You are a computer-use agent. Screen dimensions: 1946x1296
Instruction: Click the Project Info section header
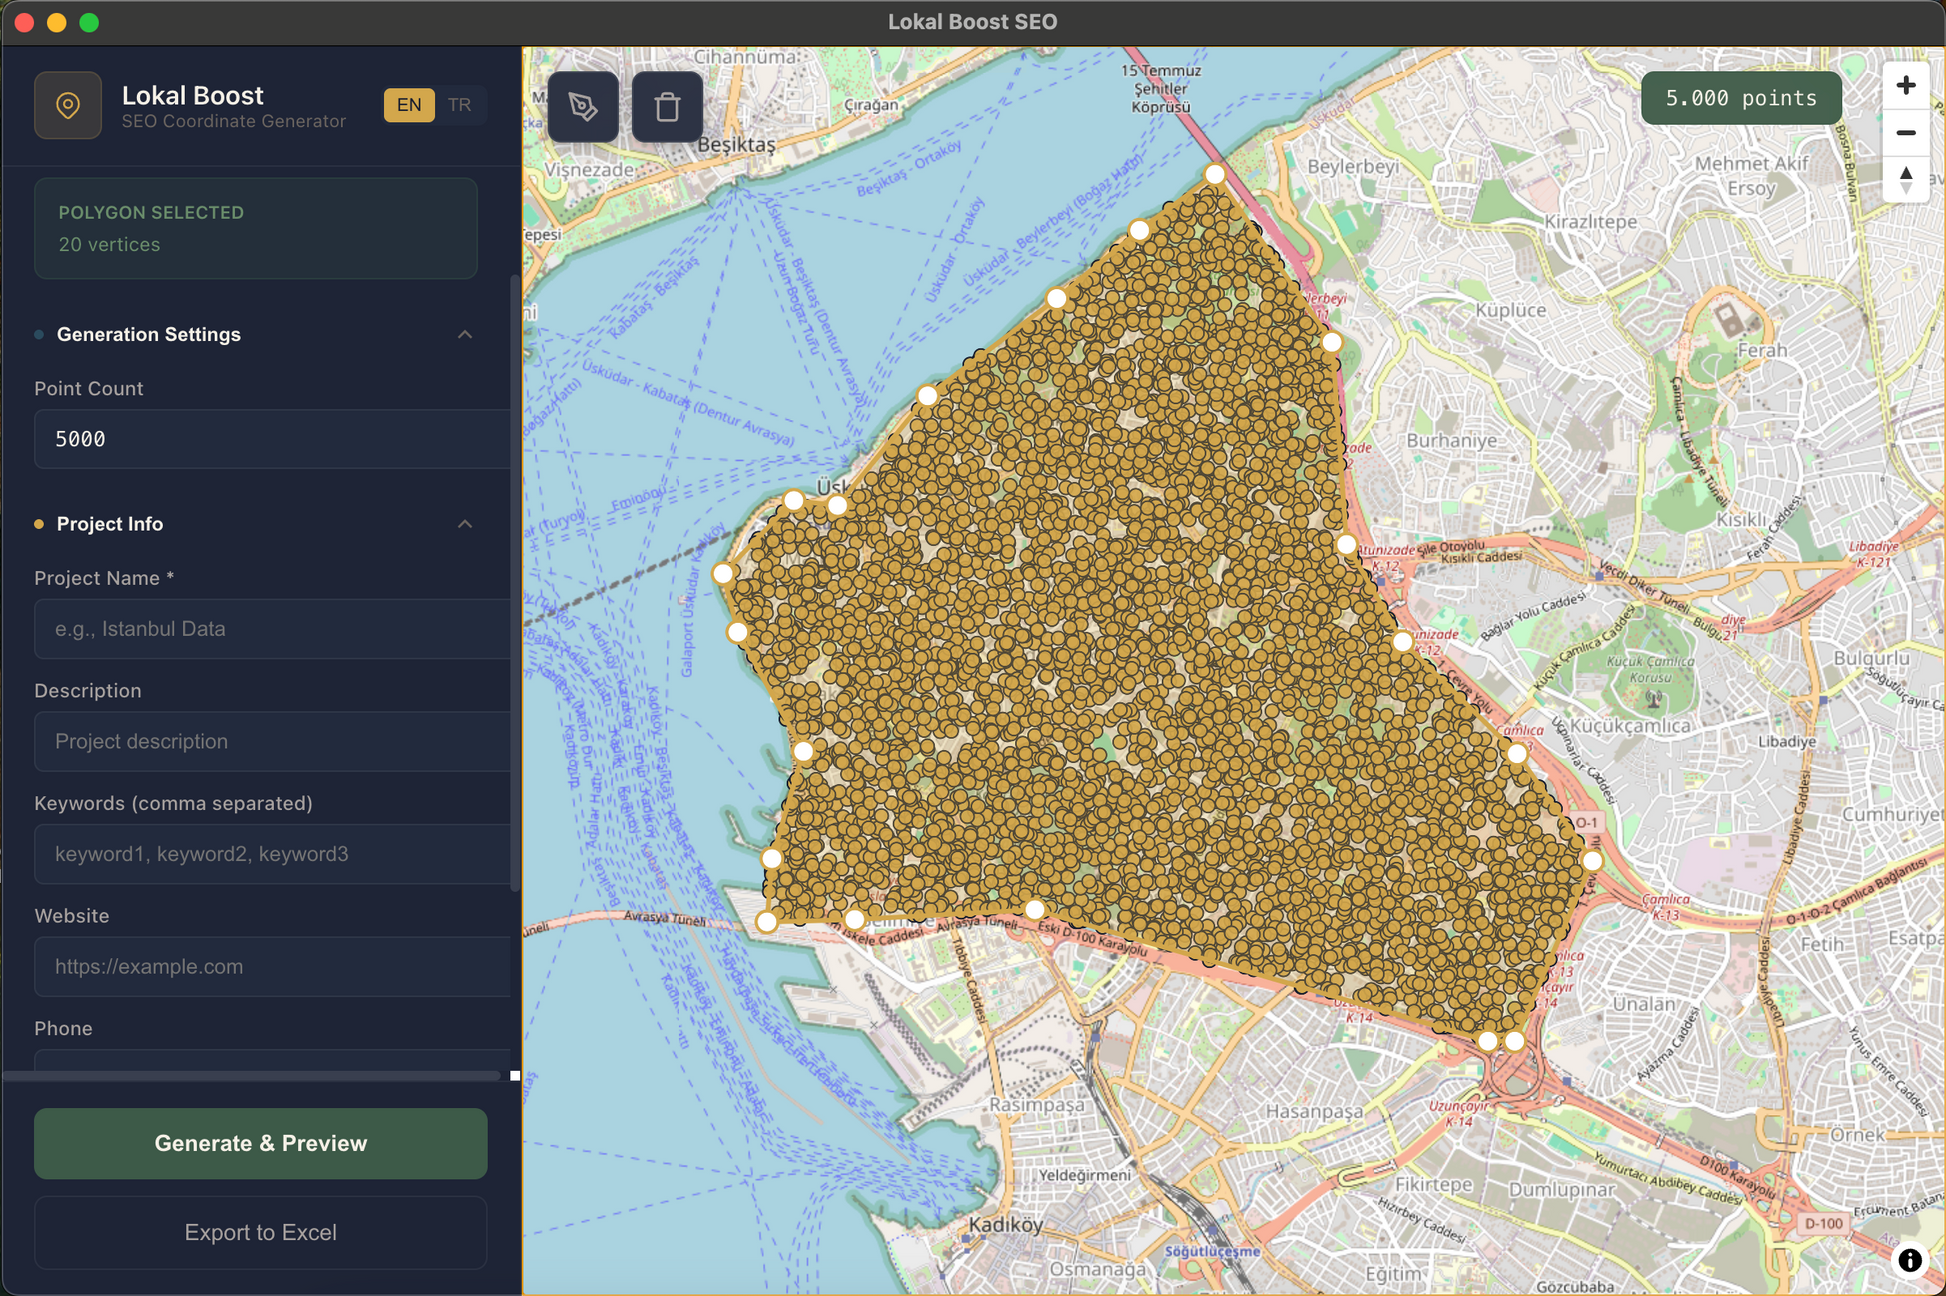pyautogui.click(x=110, y=524)
